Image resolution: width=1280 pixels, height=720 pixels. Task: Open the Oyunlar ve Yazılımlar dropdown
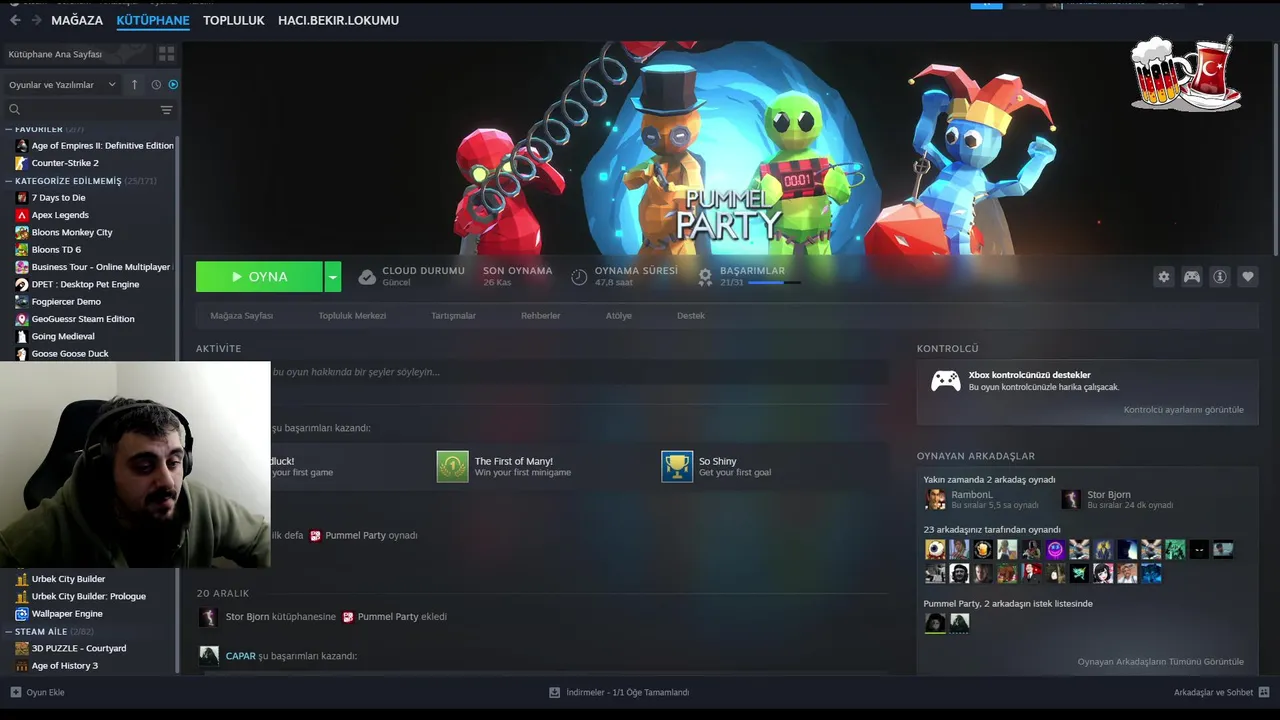[62, 85]
